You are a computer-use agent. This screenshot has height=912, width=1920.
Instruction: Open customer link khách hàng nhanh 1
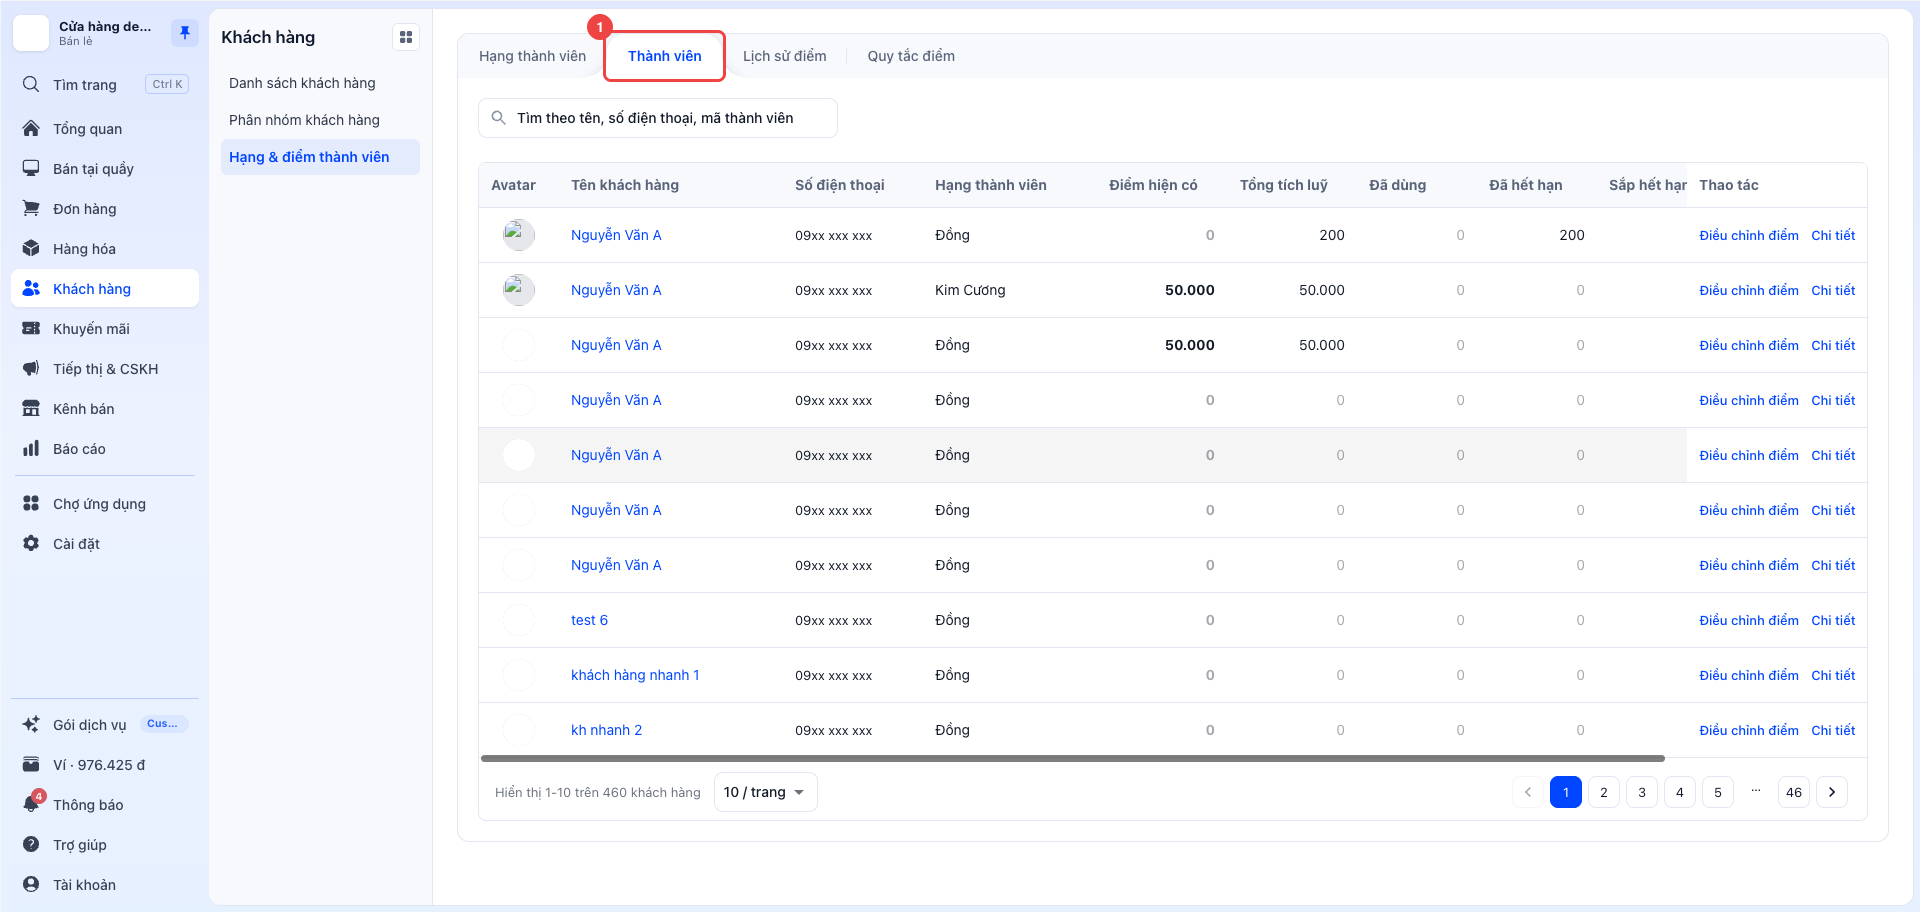pos(635,675)
